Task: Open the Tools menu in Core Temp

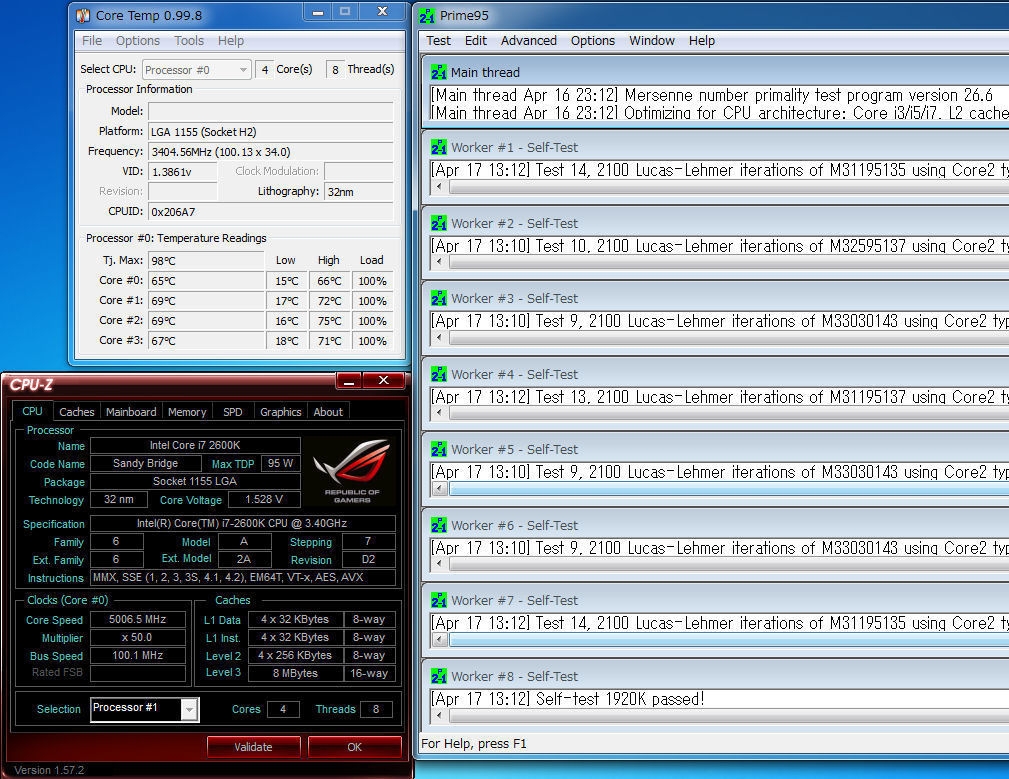Action: (189, 41)
